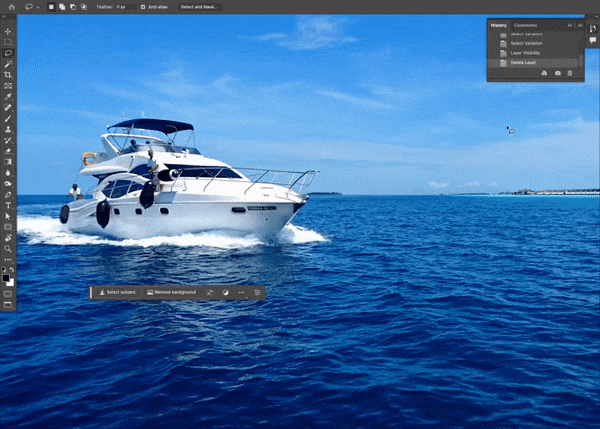Open the background color swatch
The width and height of the screenshot is (600, 429).
click(x=12, y=284)
